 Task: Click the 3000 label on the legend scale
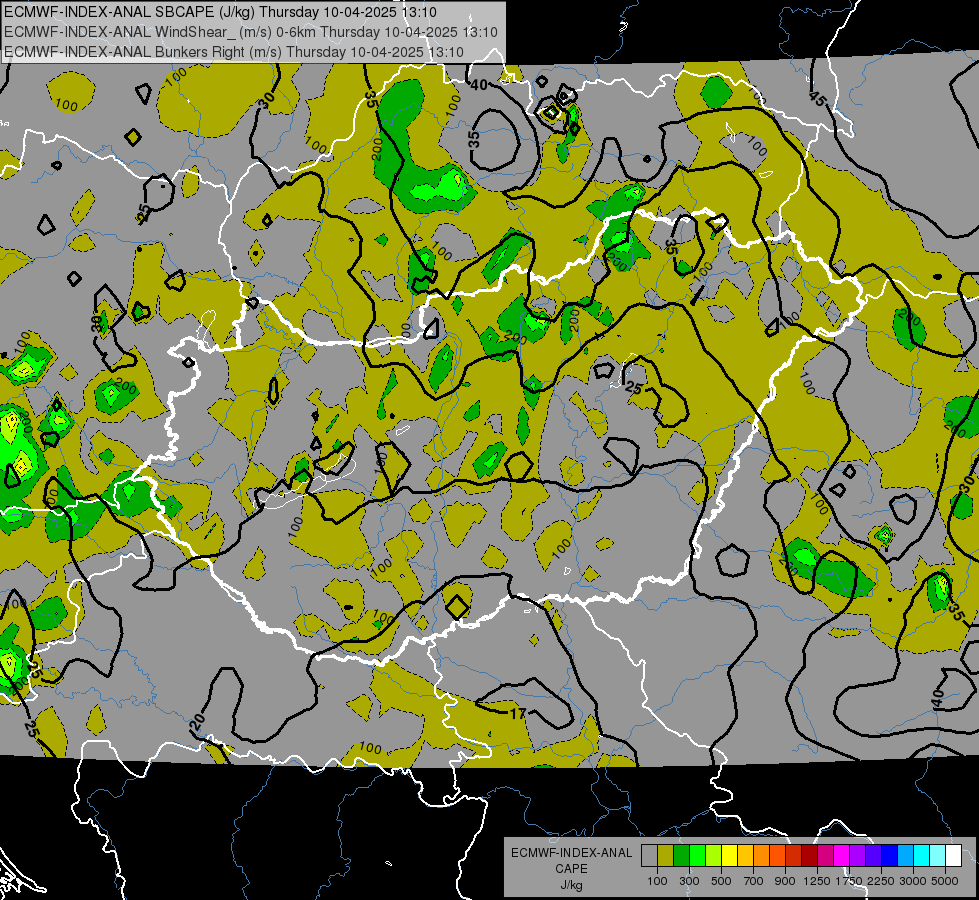coord(913,881)
